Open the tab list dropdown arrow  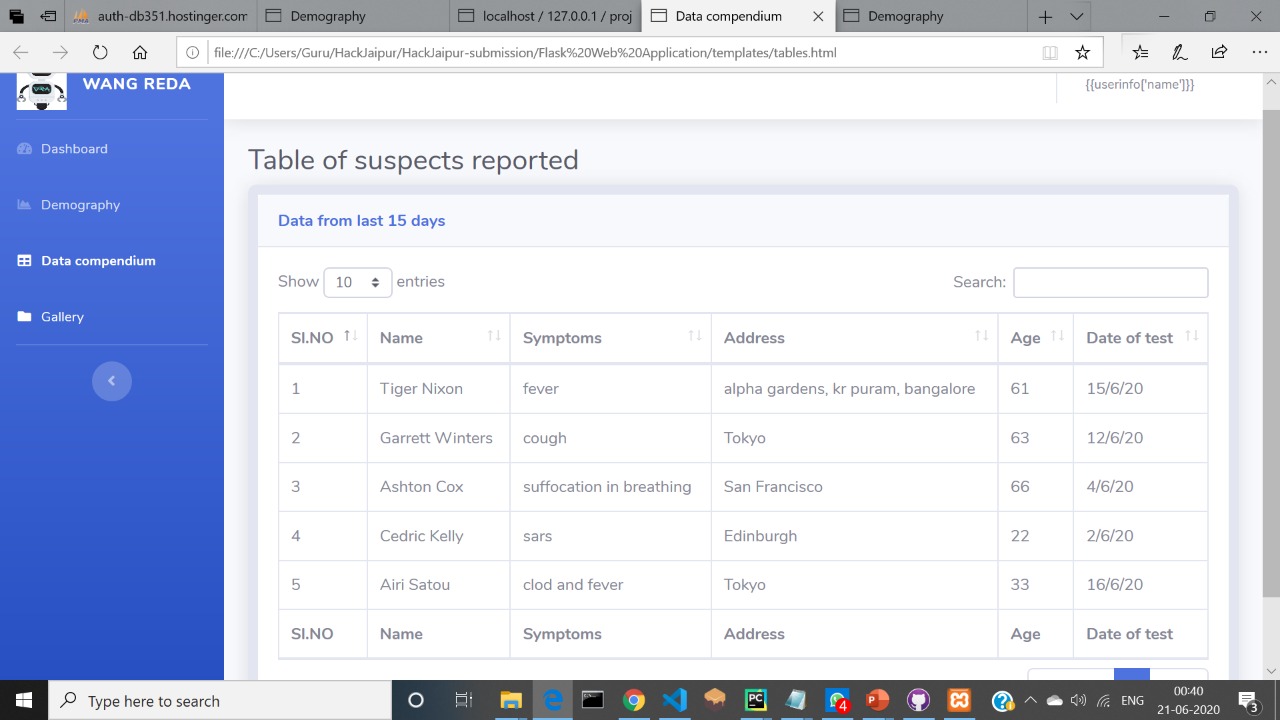click(1076, 17)
